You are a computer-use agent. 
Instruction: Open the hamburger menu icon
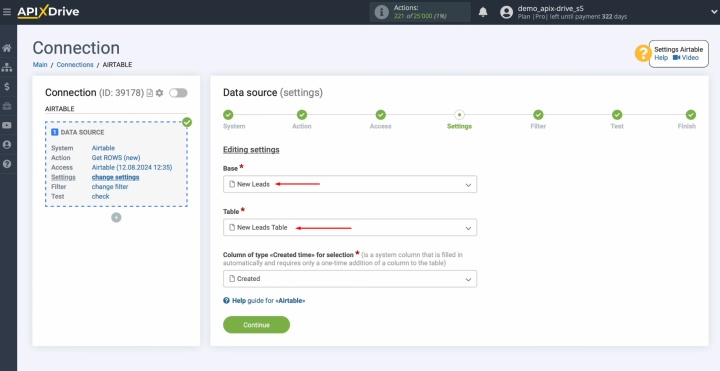[x=7, y=12]
